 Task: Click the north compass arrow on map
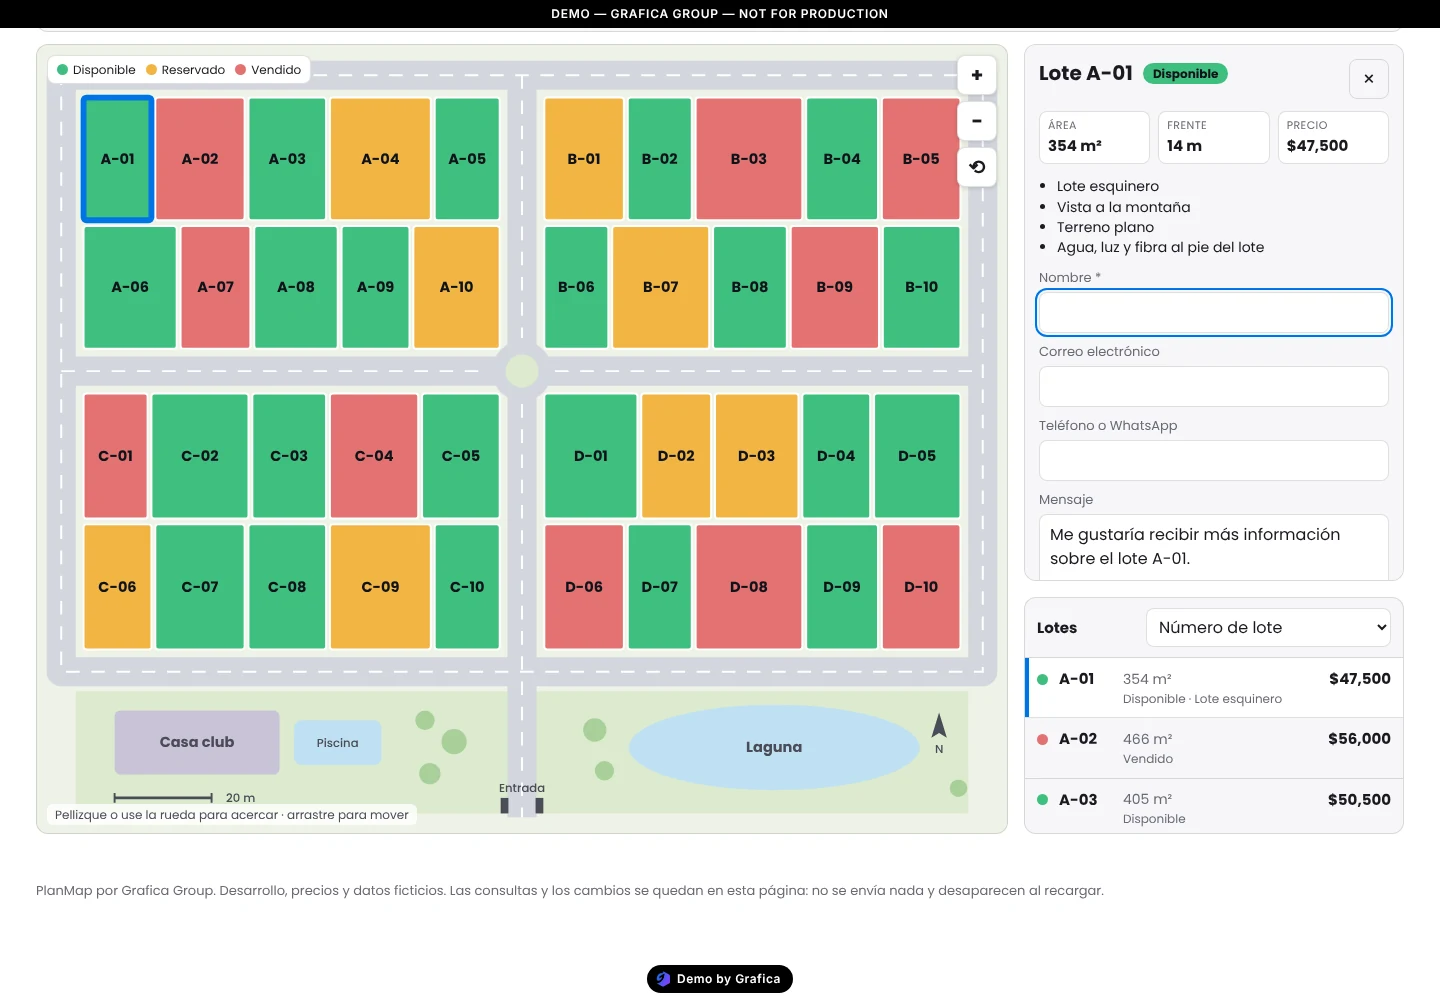pos(939,726)
